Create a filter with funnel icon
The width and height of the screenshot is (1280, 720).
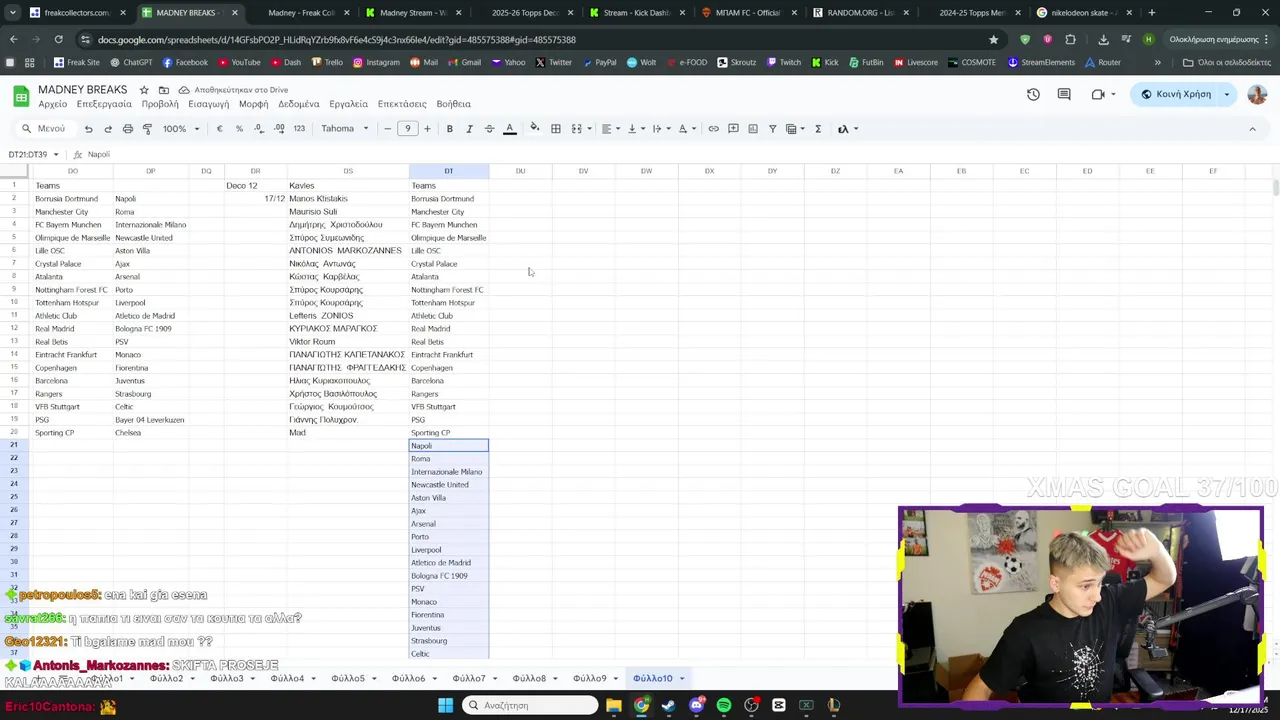tap(772, 129)
